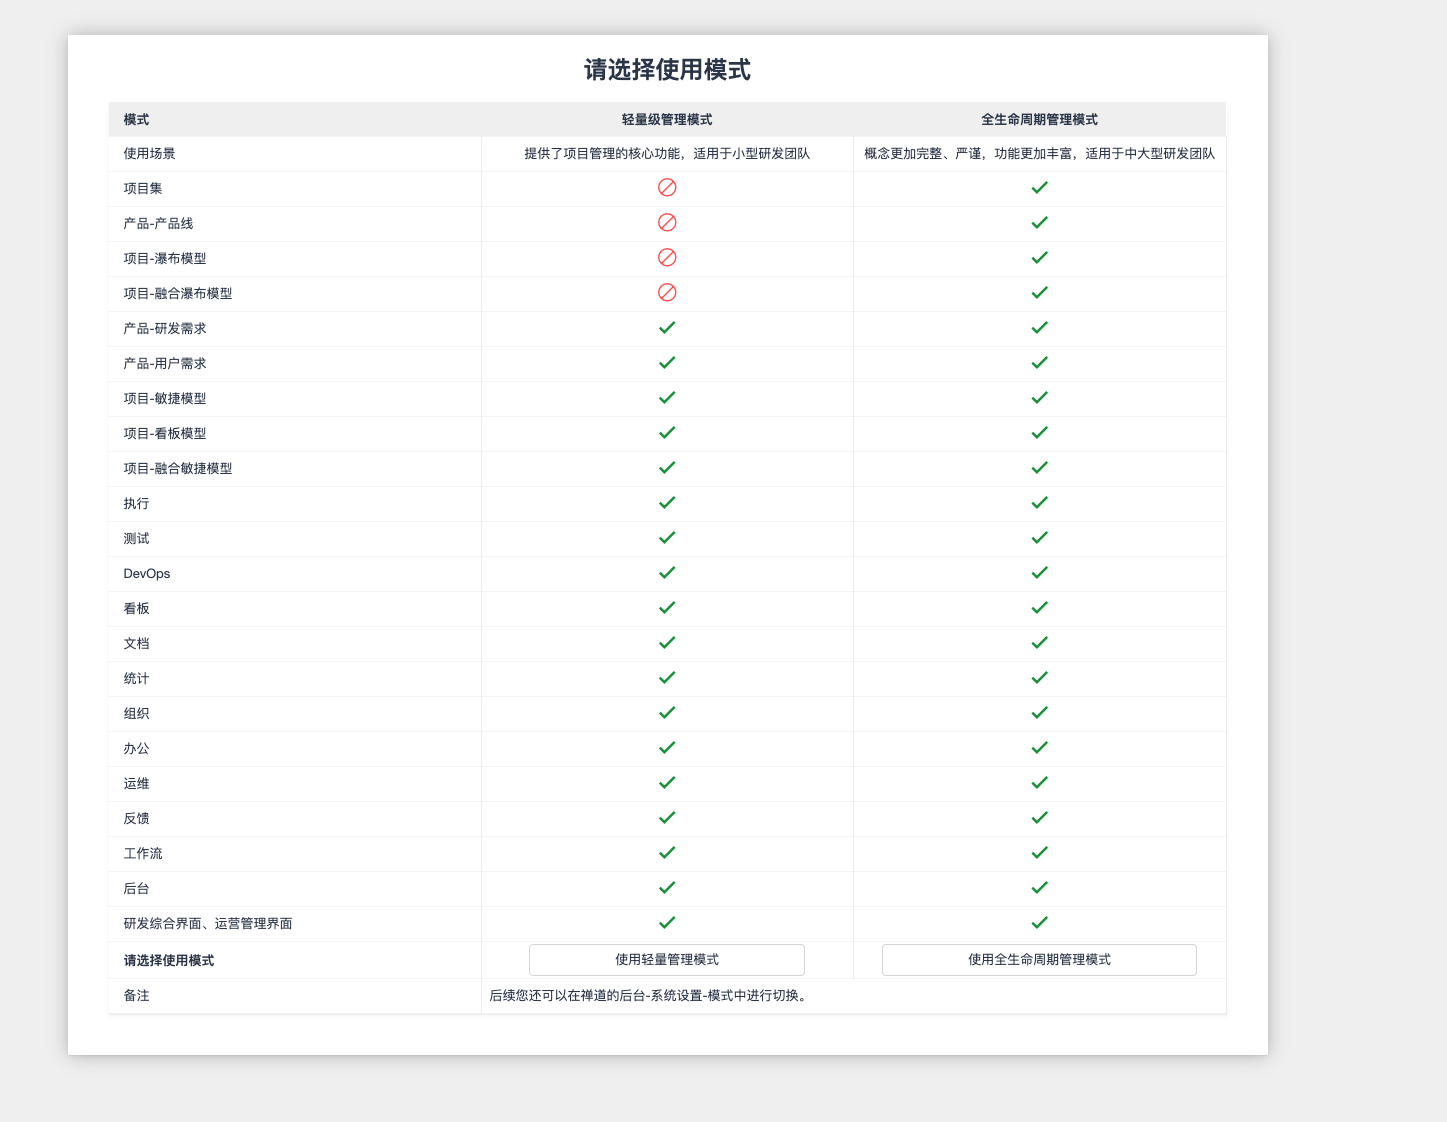1447x1122 pixels.
Task: Click the full lifecycle checkmark for 项目集
Action: (1039, 188)
